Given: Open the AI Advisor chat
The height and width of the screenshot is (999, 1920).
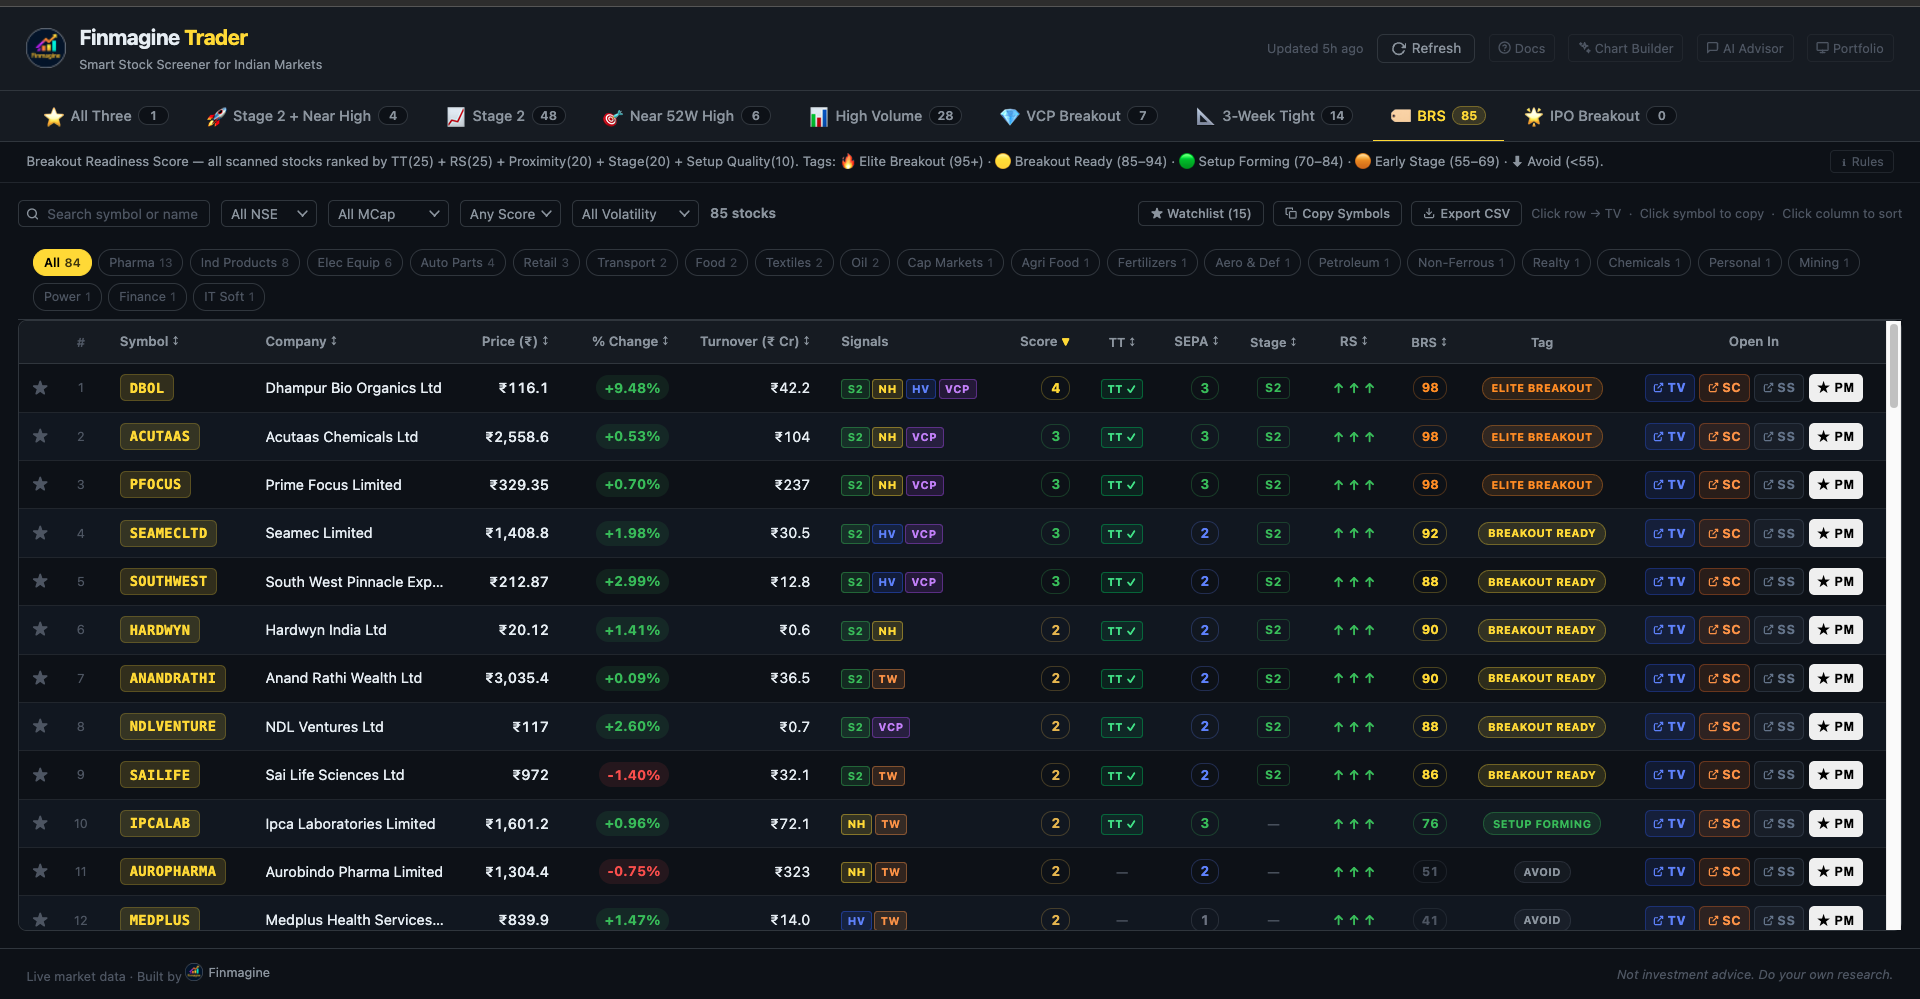Looking at the screenshot, I should coord(1745,48).
